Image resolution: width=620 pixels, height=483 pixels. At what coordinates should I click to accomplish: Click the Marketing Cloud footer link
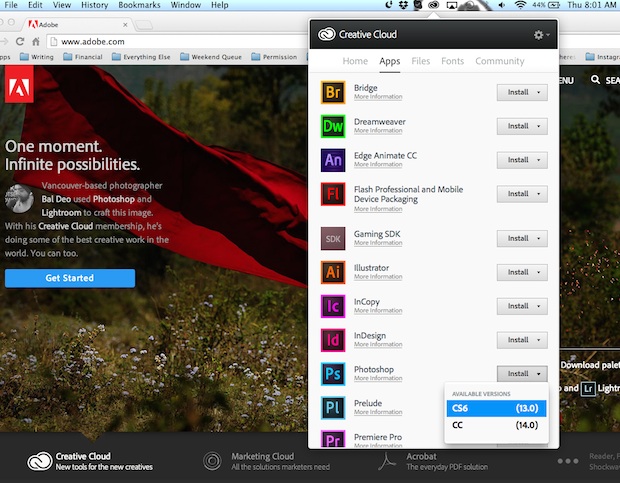click(x=263, y=456)
